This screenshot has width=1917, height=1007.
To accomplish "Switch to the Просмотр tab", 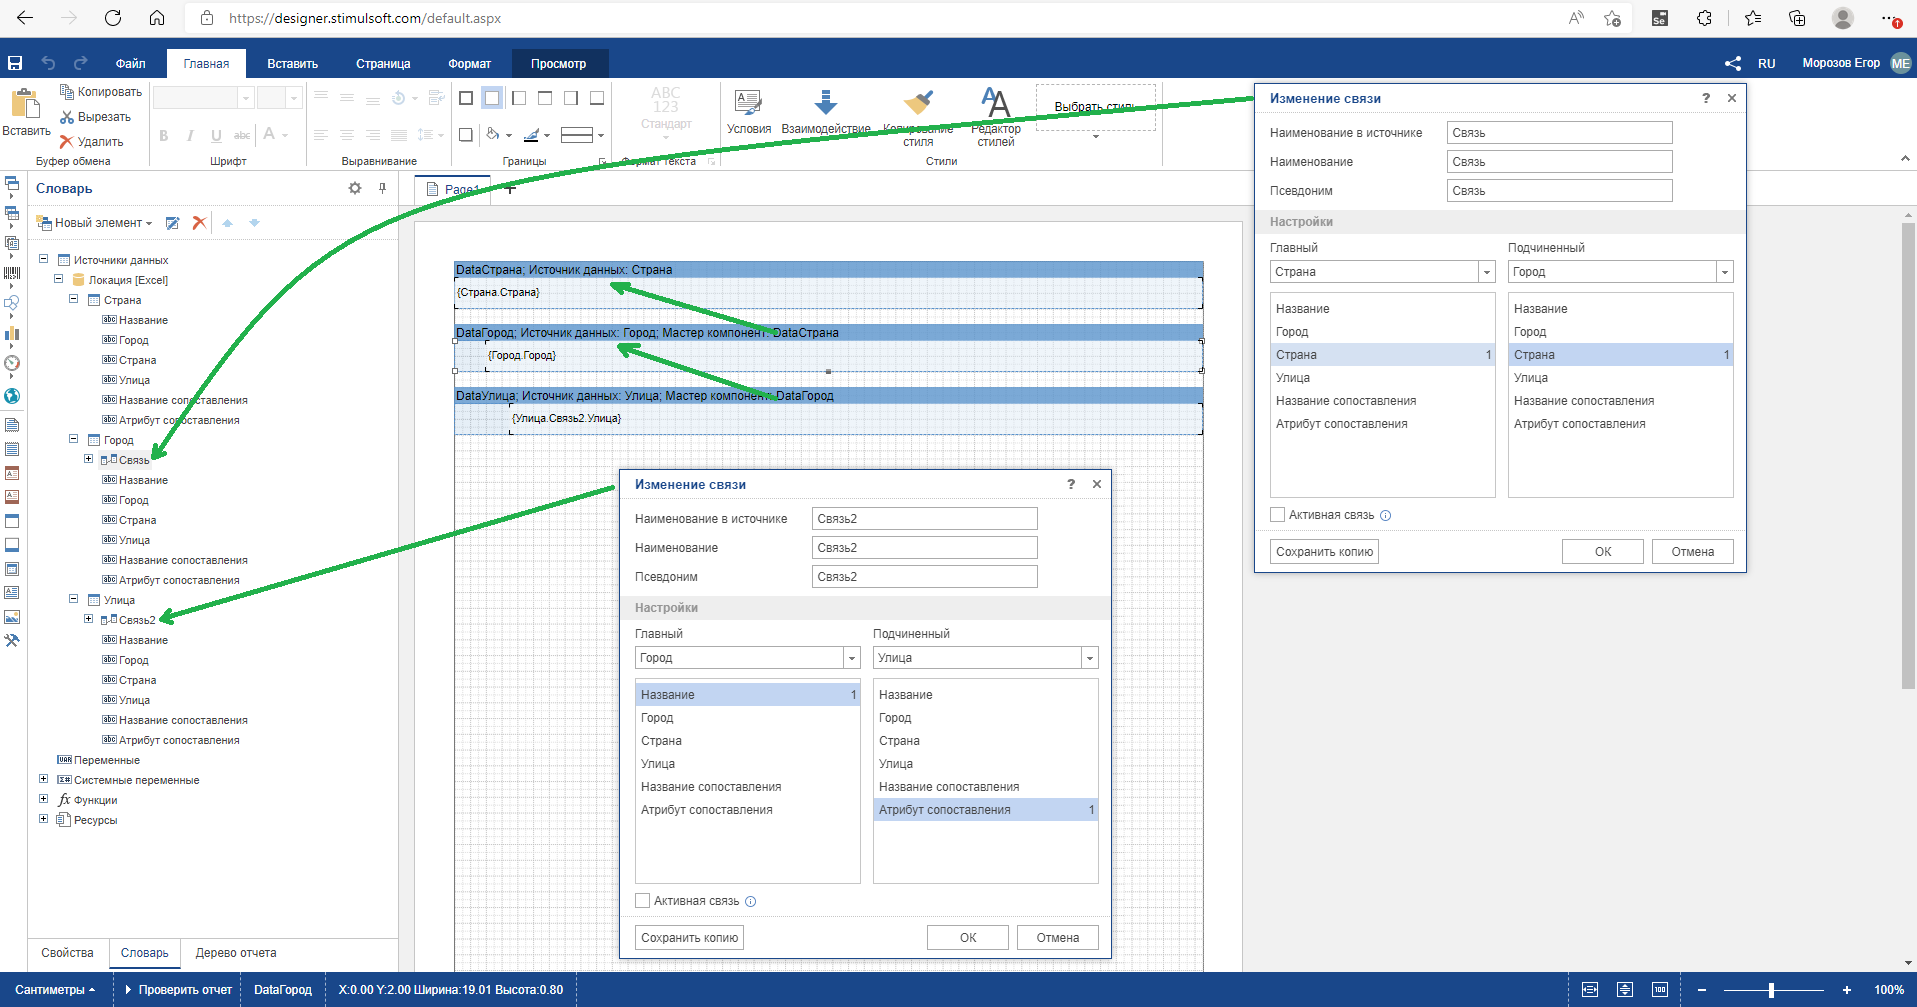I will tap(559, 63).
